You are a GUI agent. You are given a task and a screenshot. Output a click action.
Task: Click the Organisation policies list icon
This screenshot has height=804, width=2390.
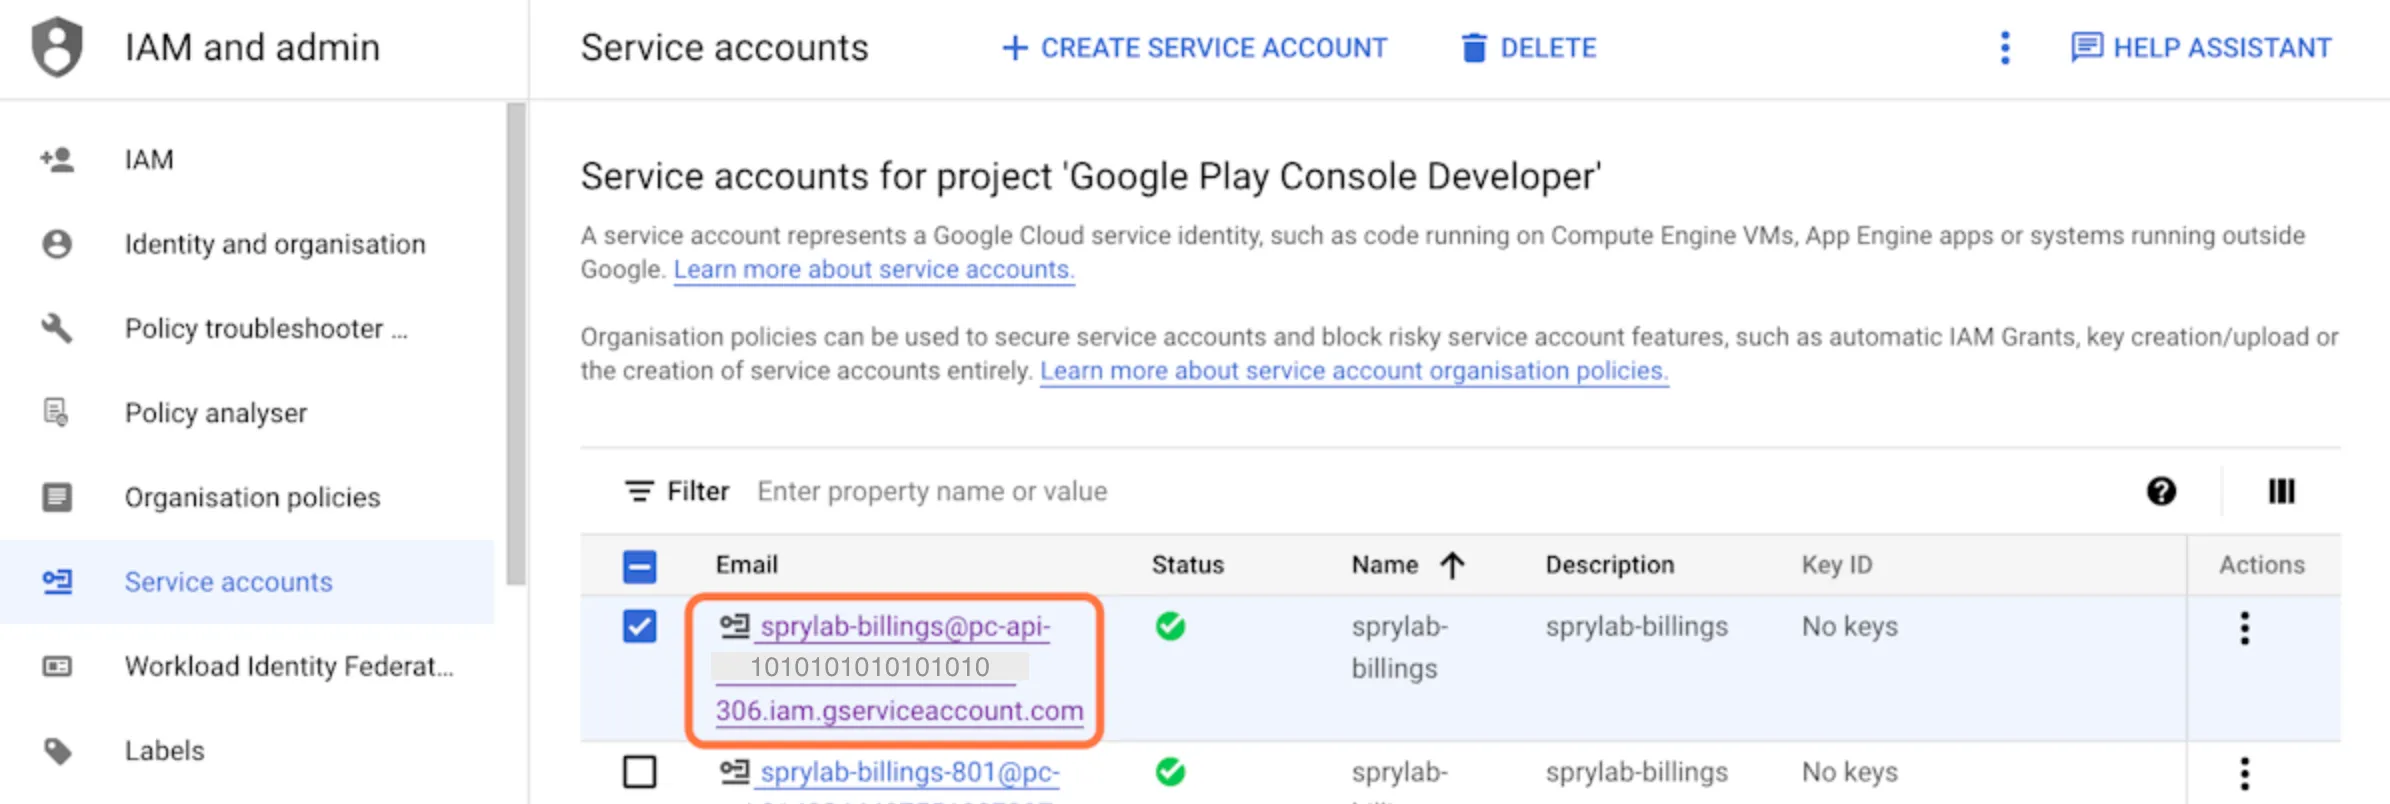[x=57, y=497]
